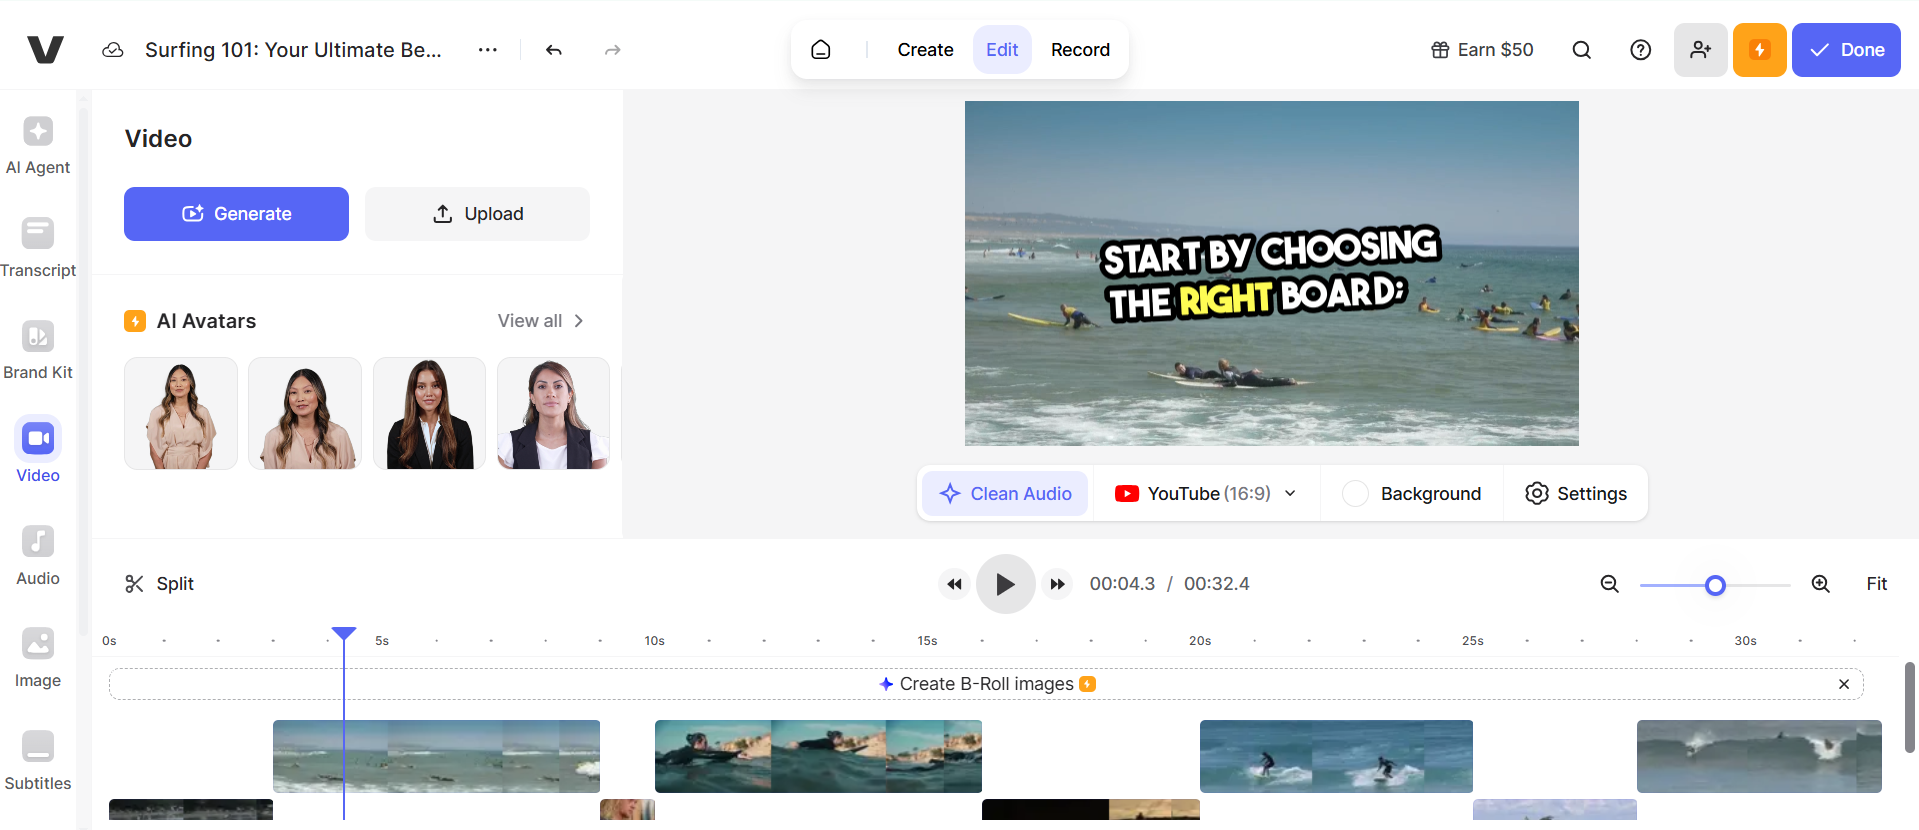The height and width of the screenshot is (830, 1919).
Task: Click the cloud save status icon
Action: coord(113,50)
